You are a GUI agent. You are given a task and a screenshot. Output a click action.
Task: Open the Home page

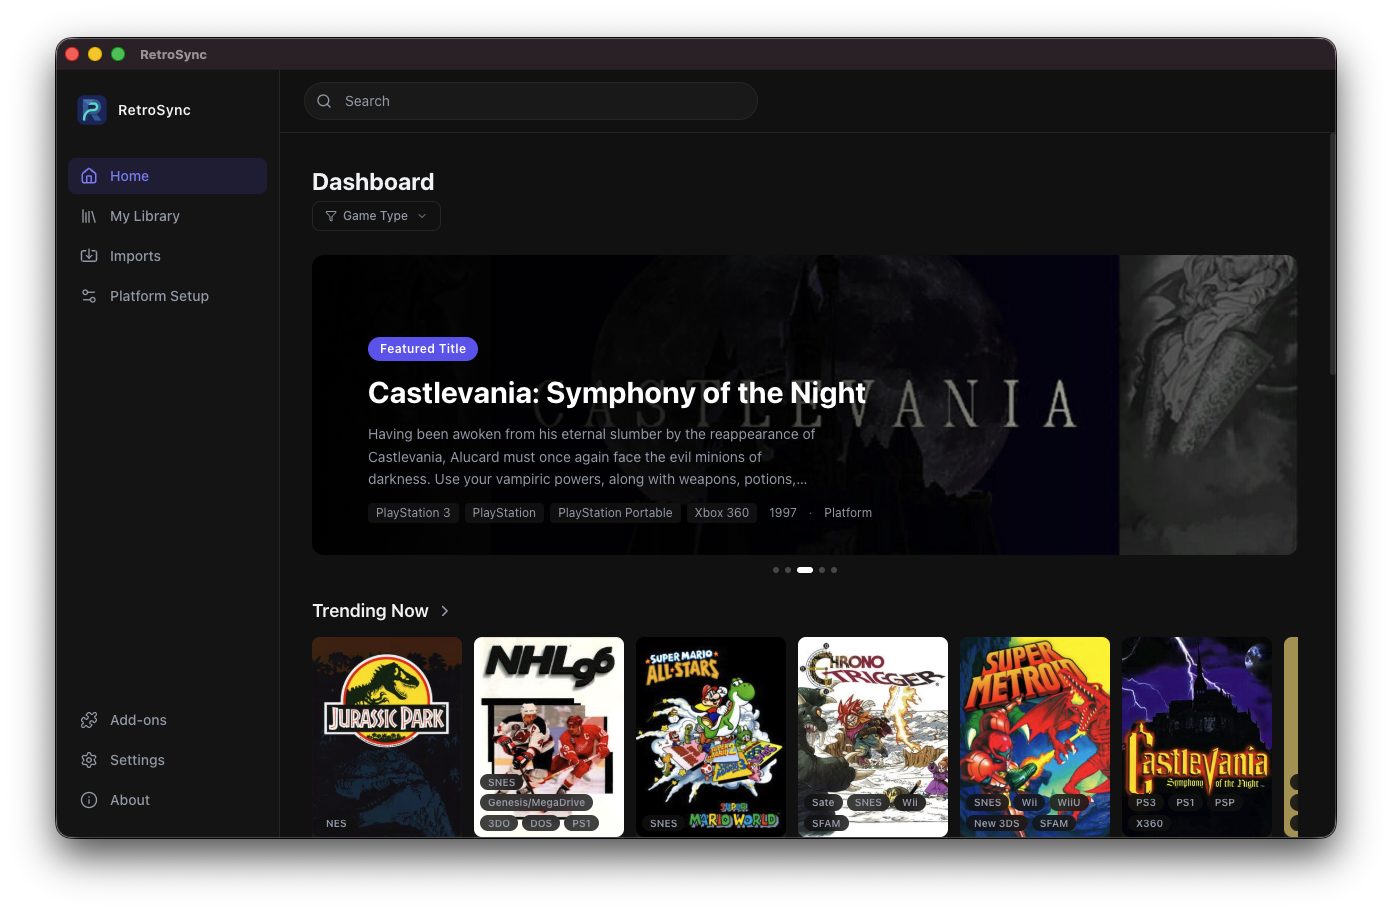167,176
